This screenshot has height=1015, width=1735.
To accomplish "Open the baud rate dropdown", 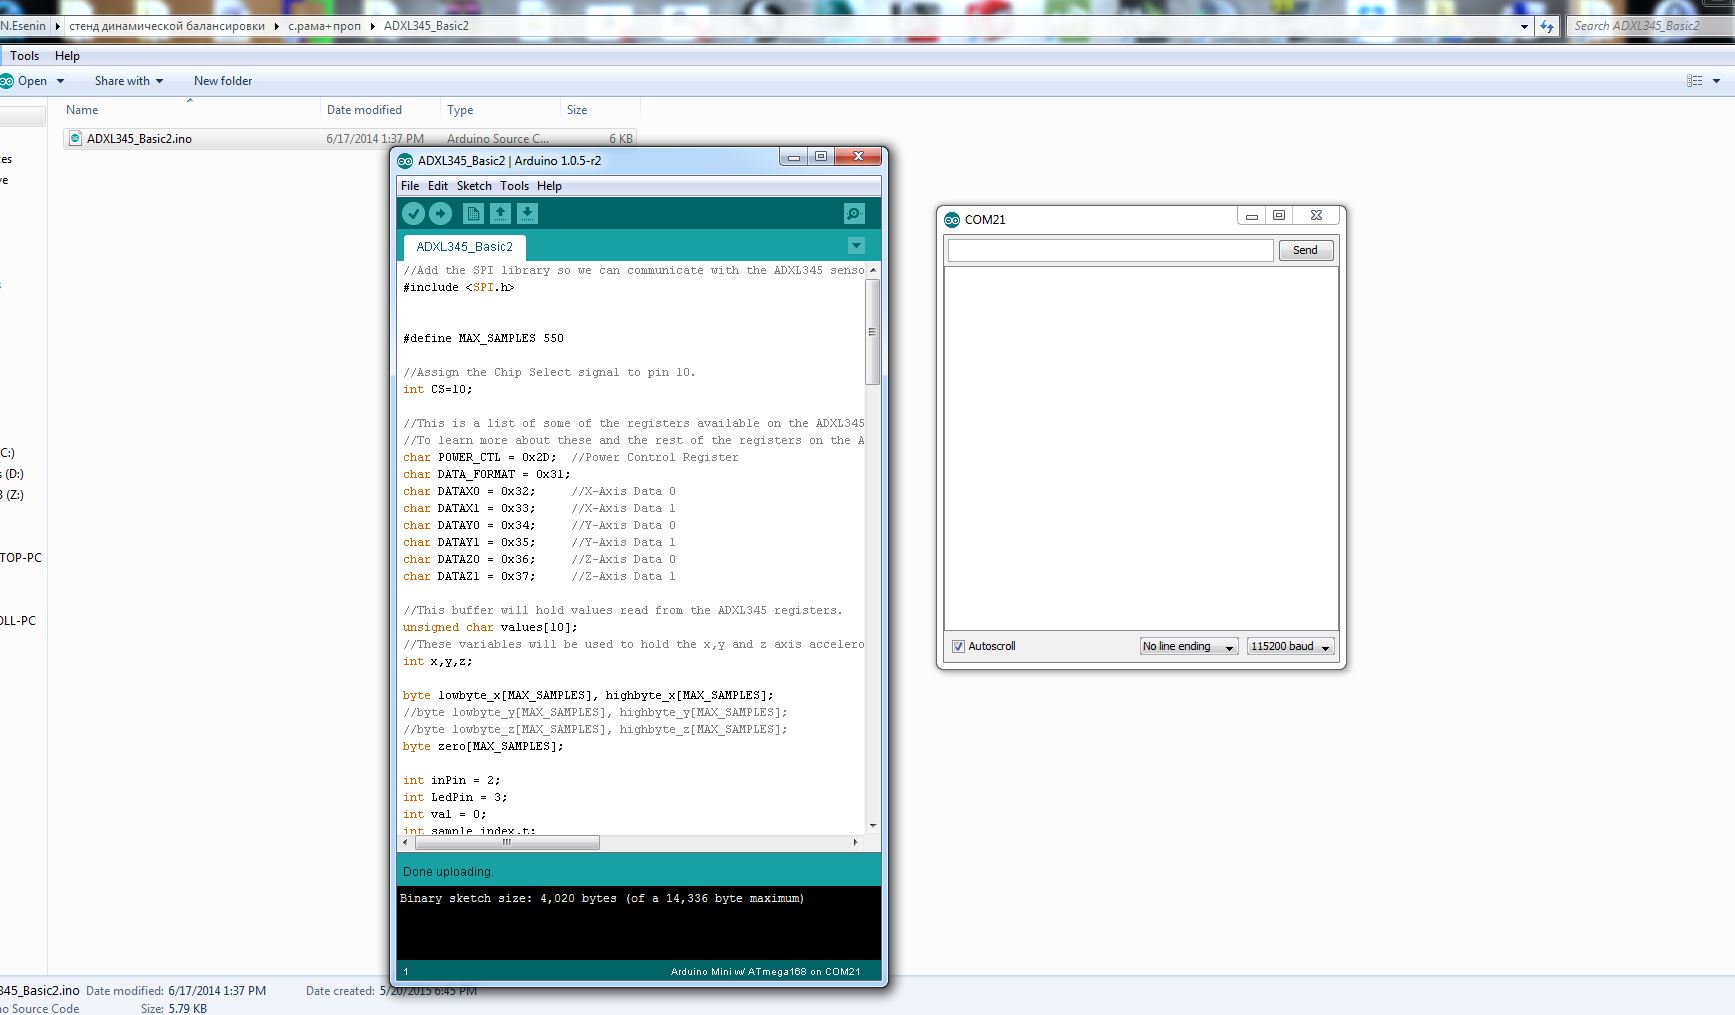I will click(1290, 647).
